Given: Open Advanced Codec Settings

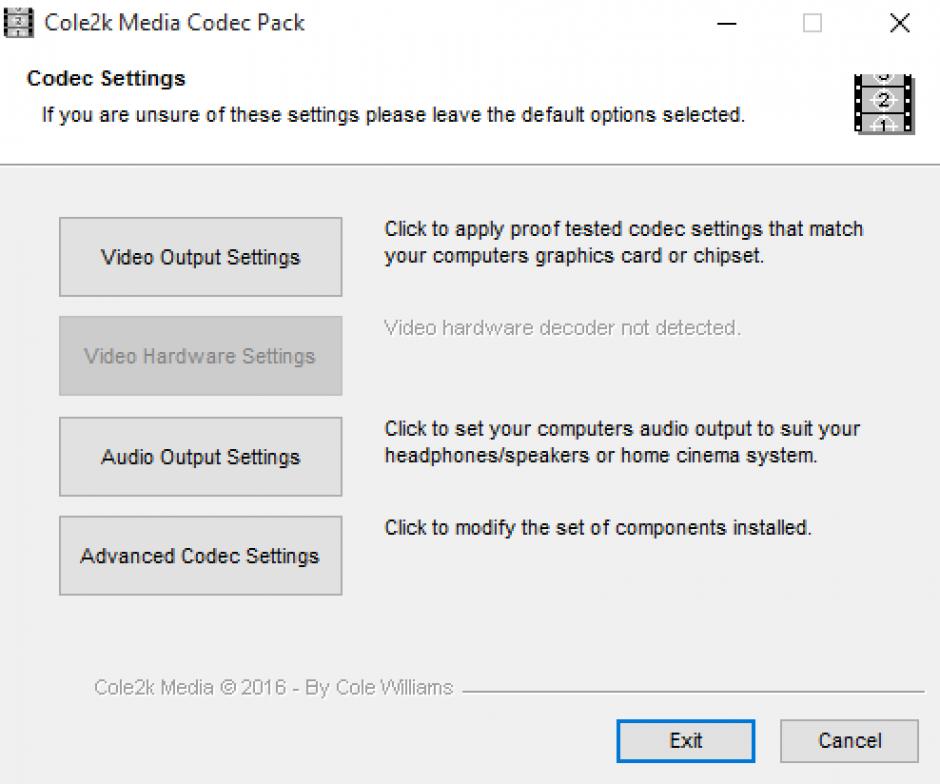Looking at the screenshot, I should [x=200, y=555].
